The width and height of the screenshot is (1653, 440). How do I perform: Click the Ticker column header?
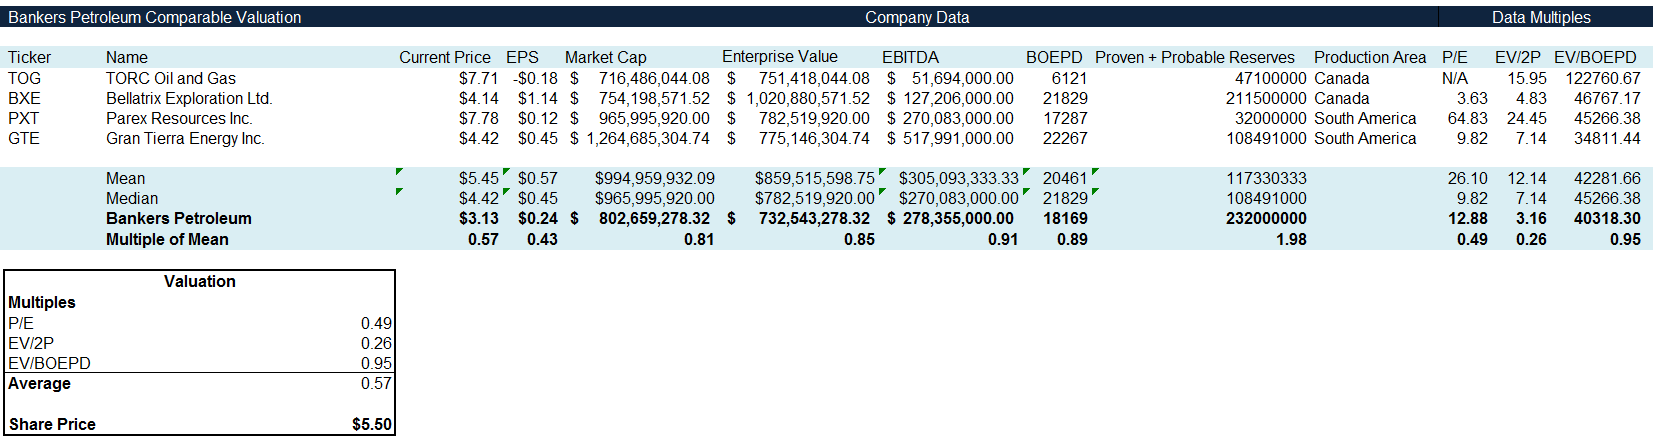click(29, 57)
